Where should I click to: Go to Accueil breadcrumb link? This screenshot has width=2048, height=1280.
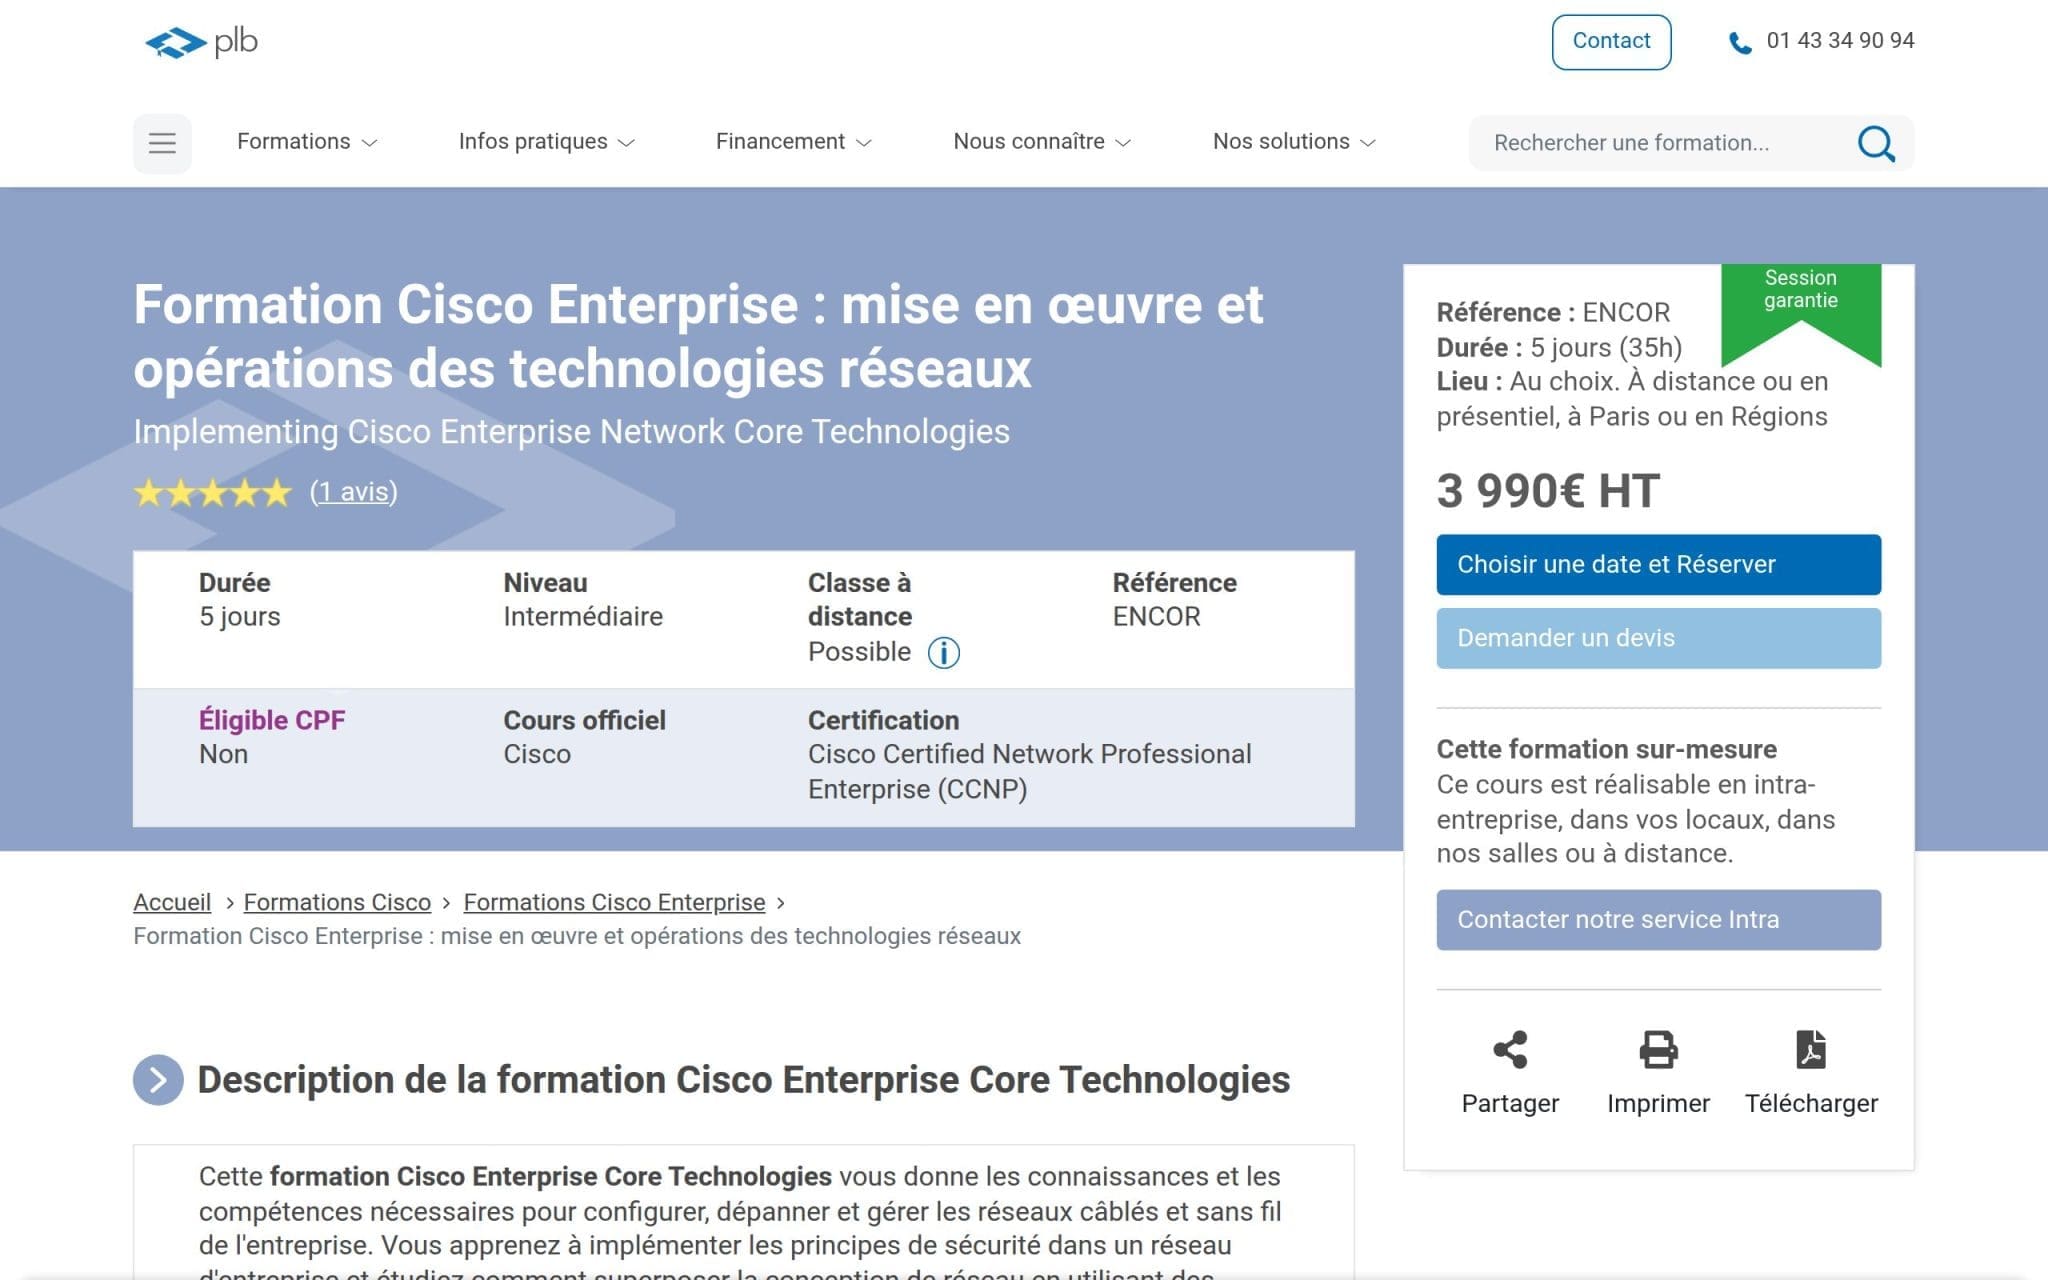[172, 903]
